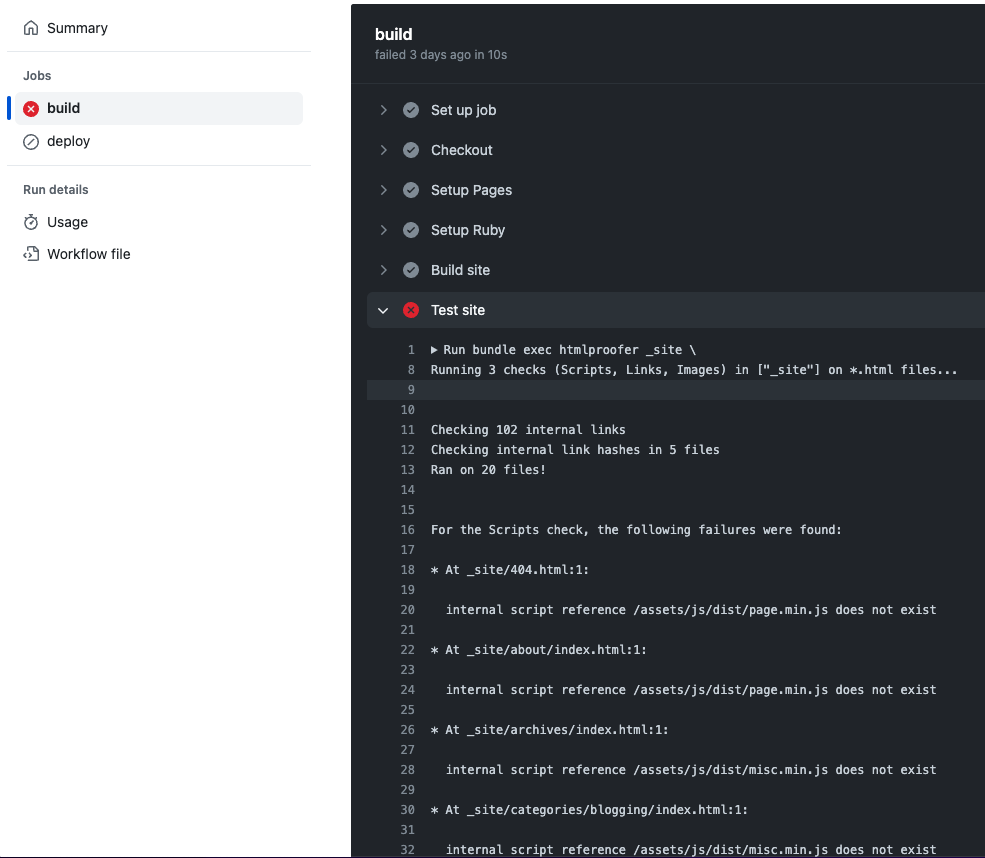Viewport: 985px width, 858px height.
Task: Click the red Test site failure icon
Action: coord(411,310)
